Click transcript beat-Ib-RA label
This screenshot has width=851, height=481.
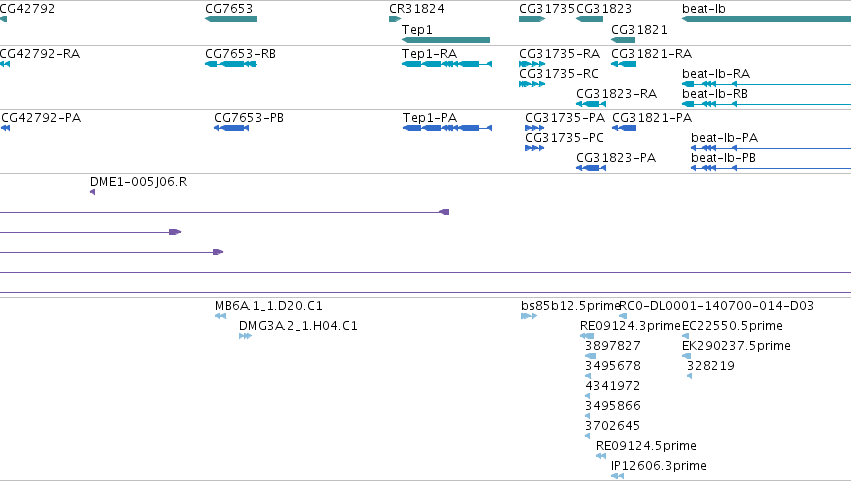tap(716, 74)
